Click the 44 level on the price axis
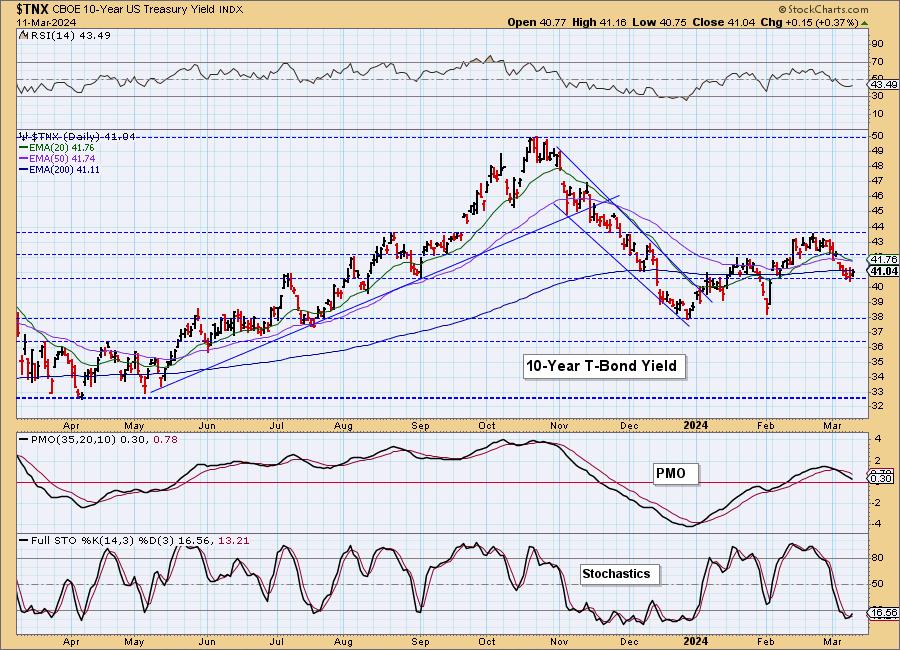 coord(878,227)
